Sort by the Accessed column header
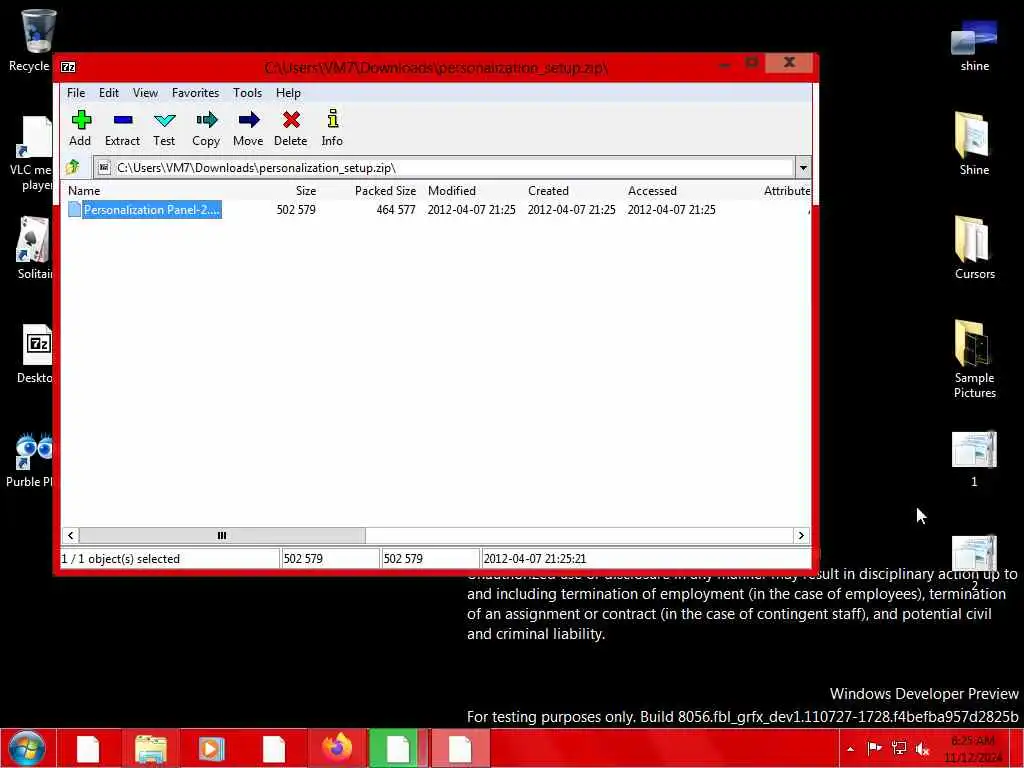The height and width of the screenshot is (768, 1024). pos(652,191)
